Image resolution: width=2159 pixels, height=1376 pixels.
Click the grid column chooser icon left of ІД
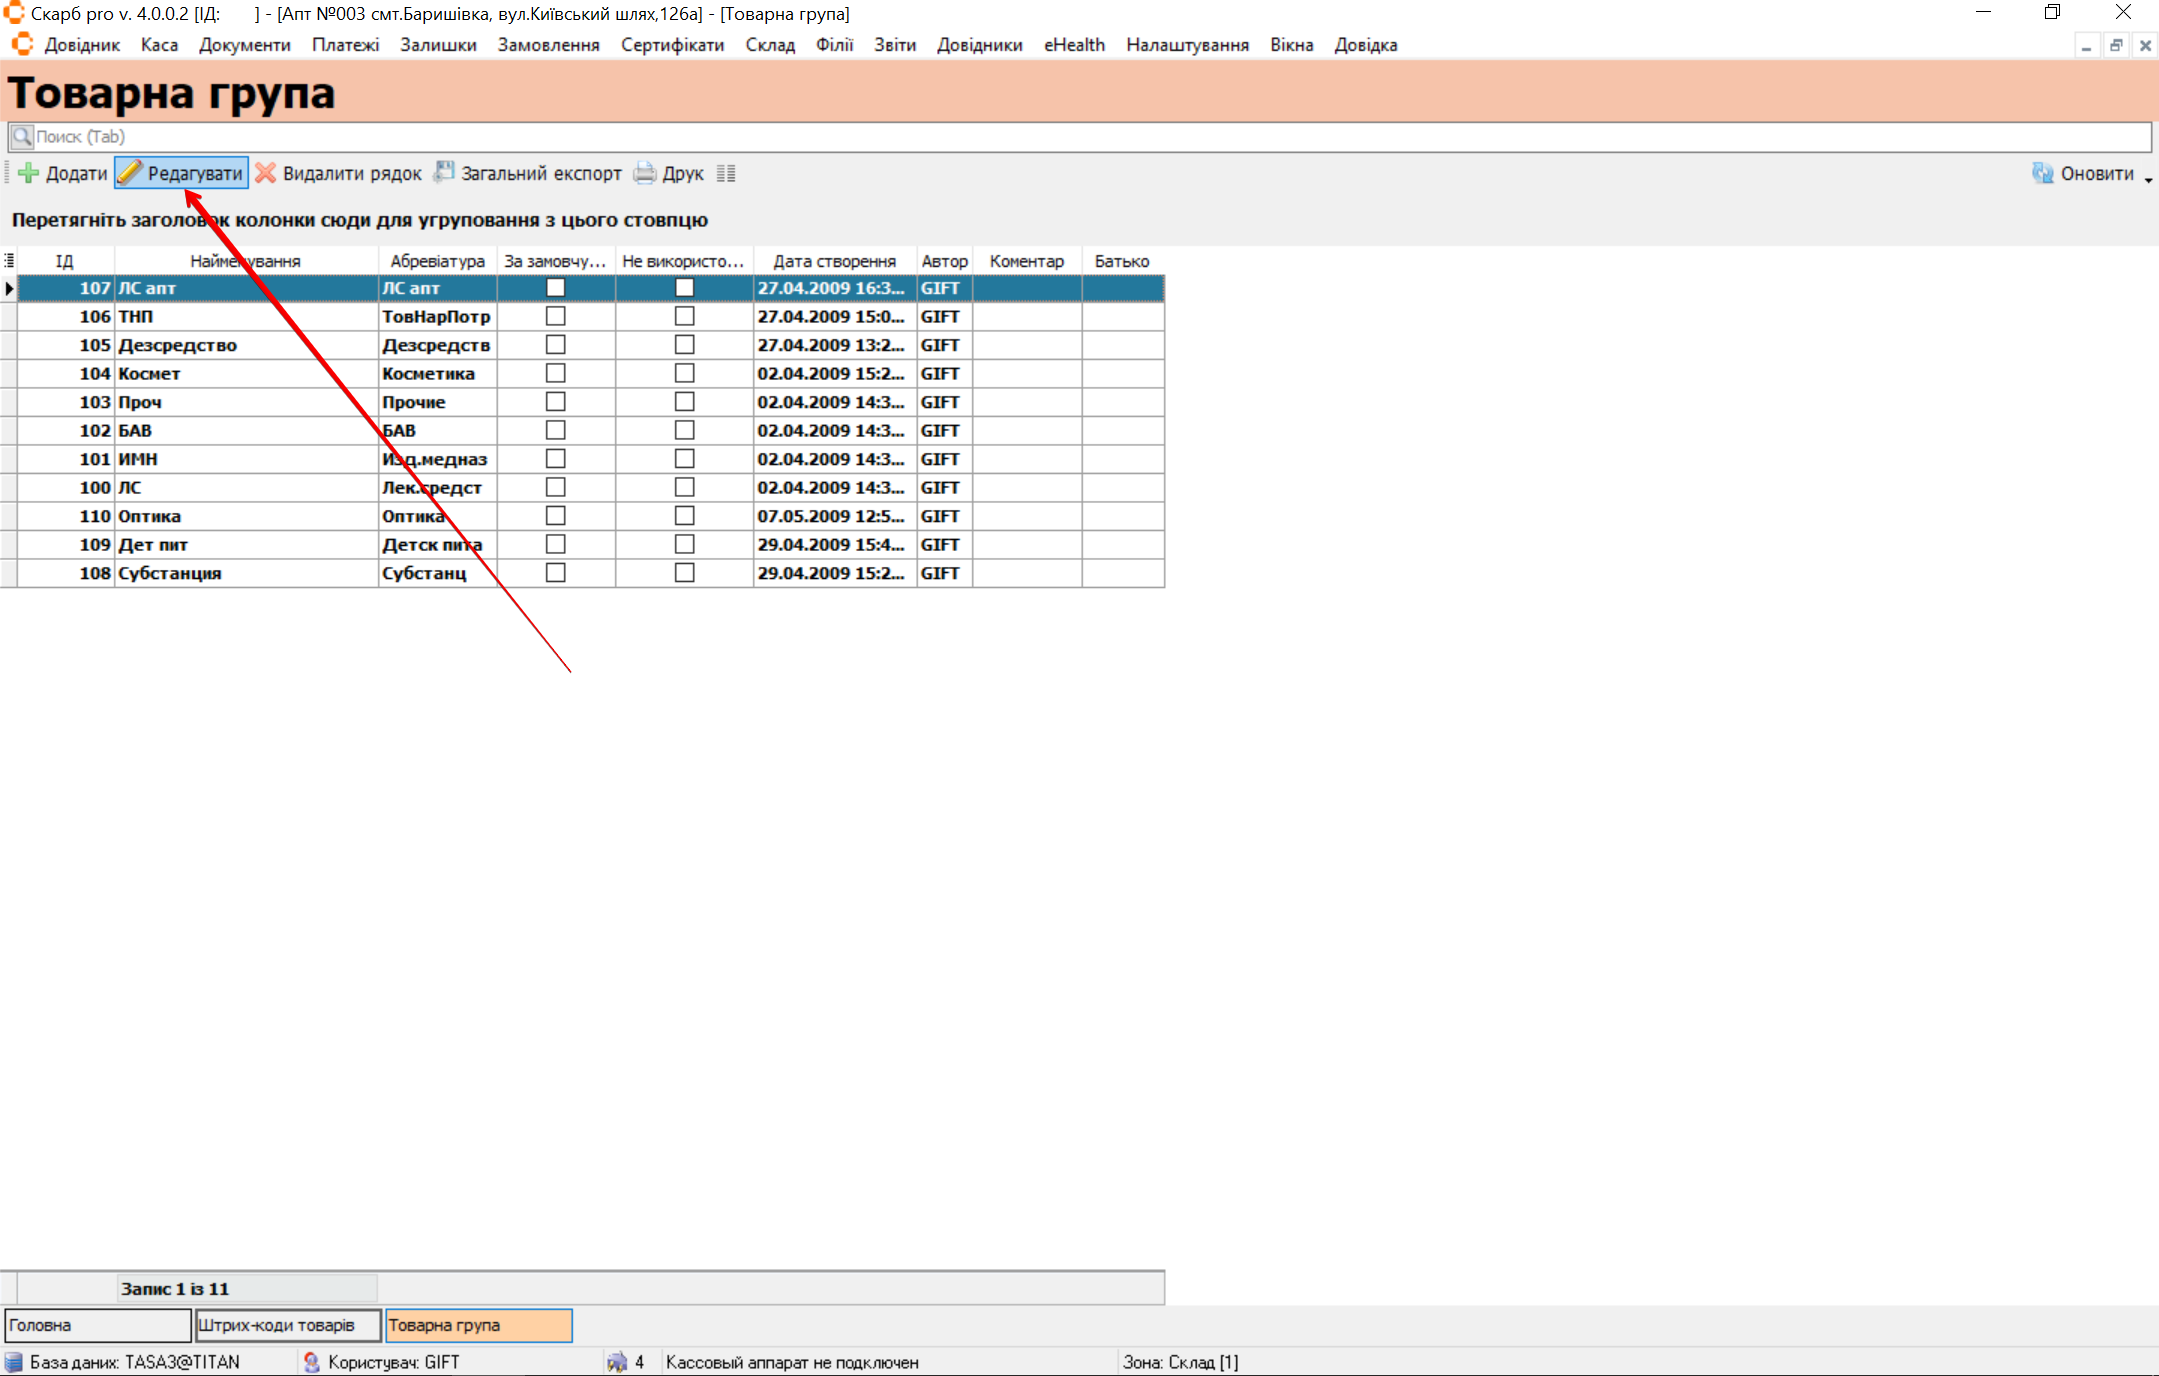[9, 261]
